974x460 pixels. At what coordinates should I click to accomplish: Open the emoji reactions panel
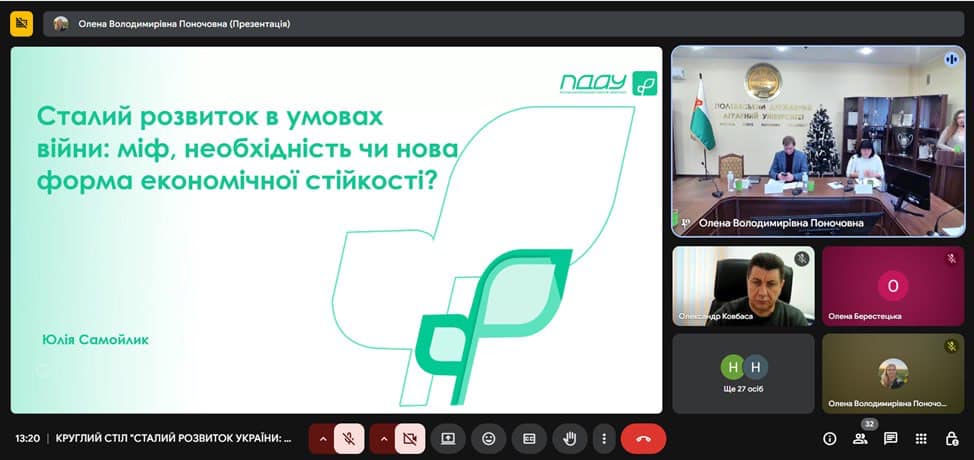coord(489,438)
